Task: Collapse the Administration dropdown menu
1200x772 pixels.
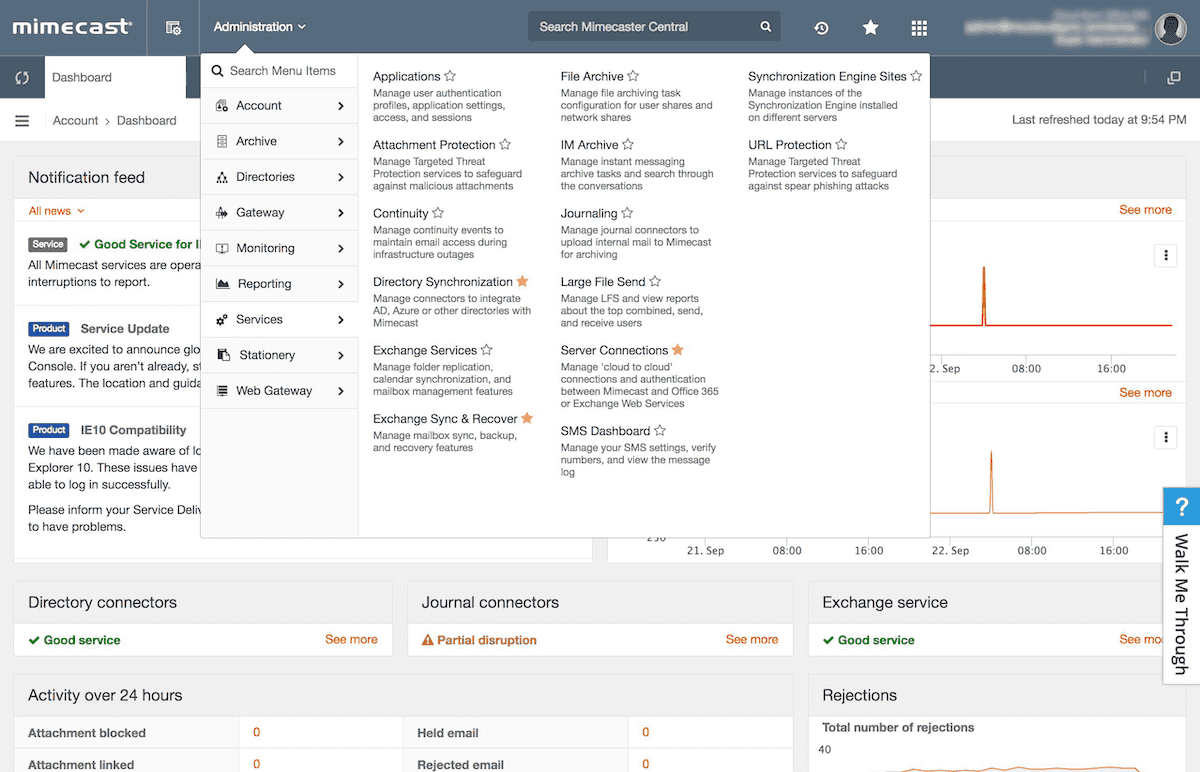Action: click(260, 27)
